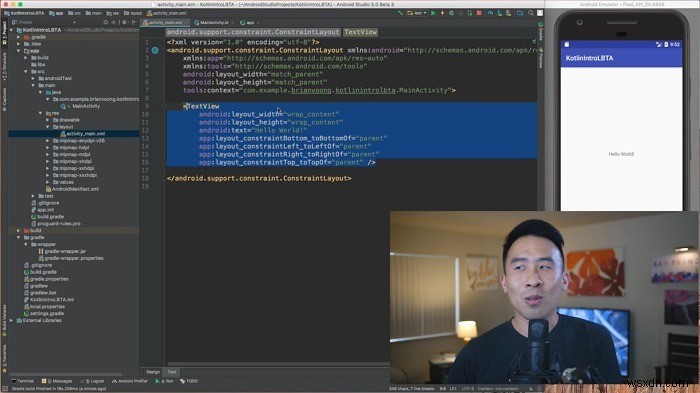Open the toolbar search magnifier icon
Screen dimensions: 700x393
click(531, 13)
